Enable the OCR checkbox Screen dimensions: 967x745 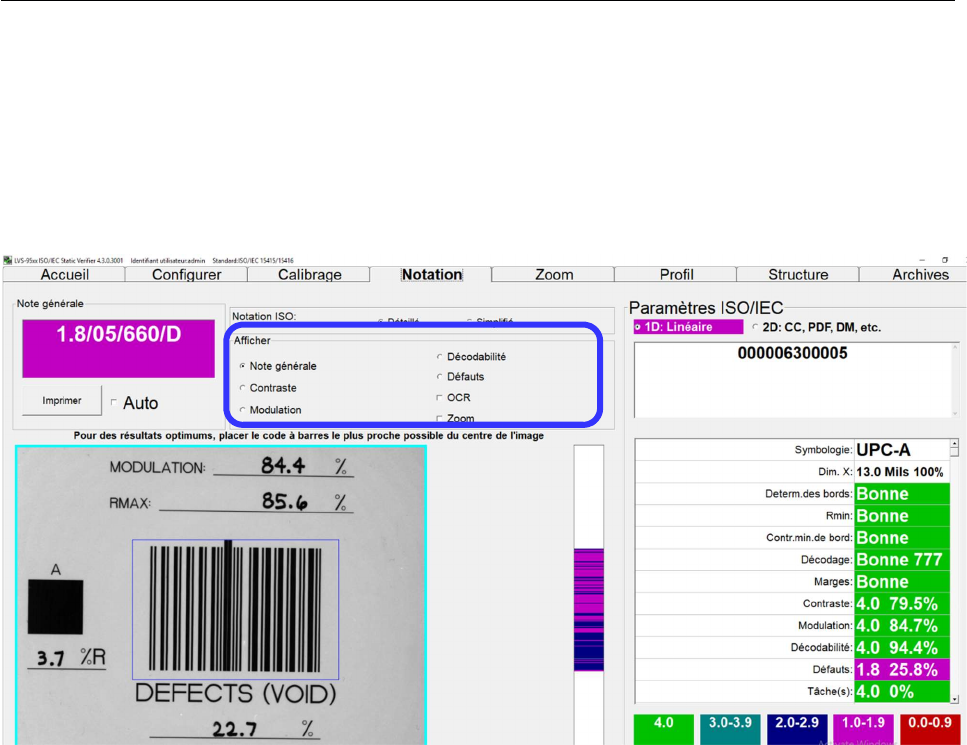coord(440,397)
